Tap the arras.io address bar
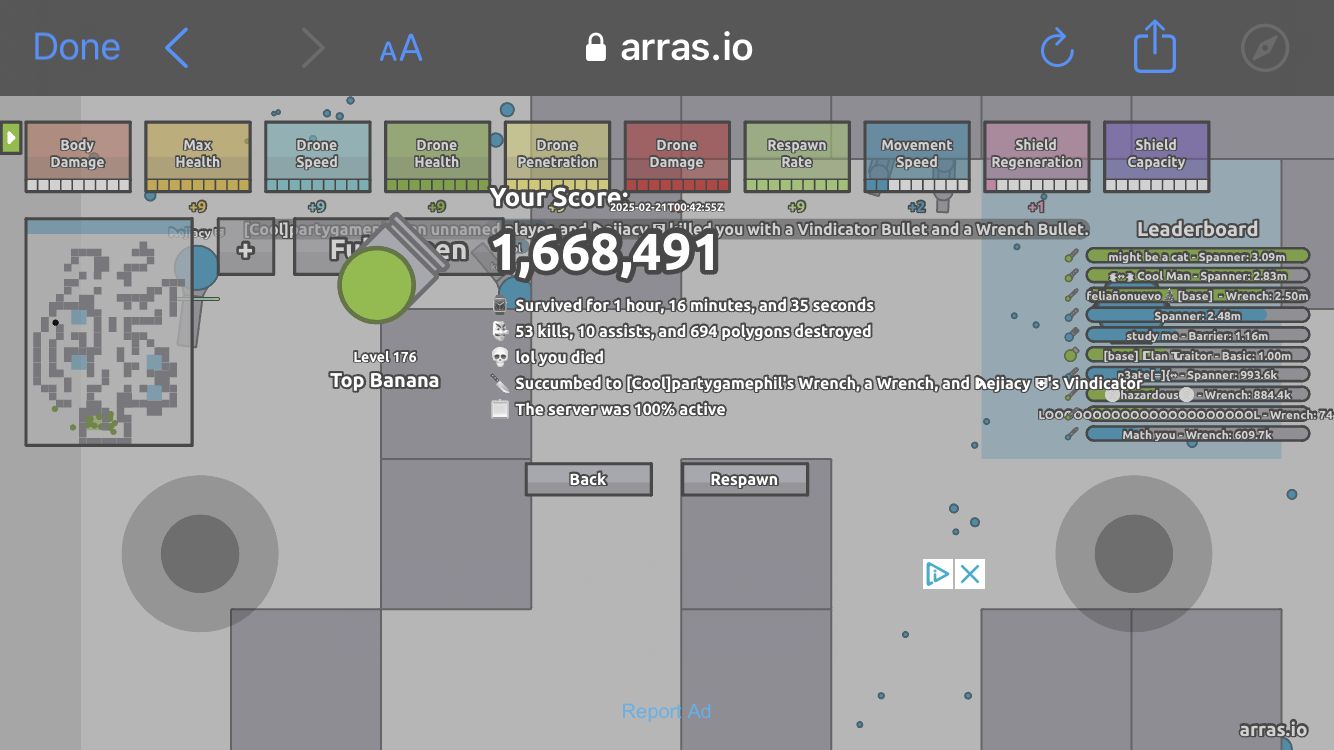The width and height of the screenshot is (1334, 750). tap(668, 47)
